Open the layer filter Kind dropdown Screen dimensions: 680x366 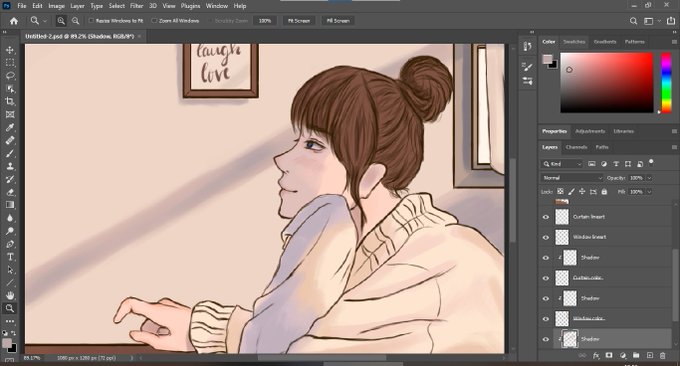[x=562, y=163]
